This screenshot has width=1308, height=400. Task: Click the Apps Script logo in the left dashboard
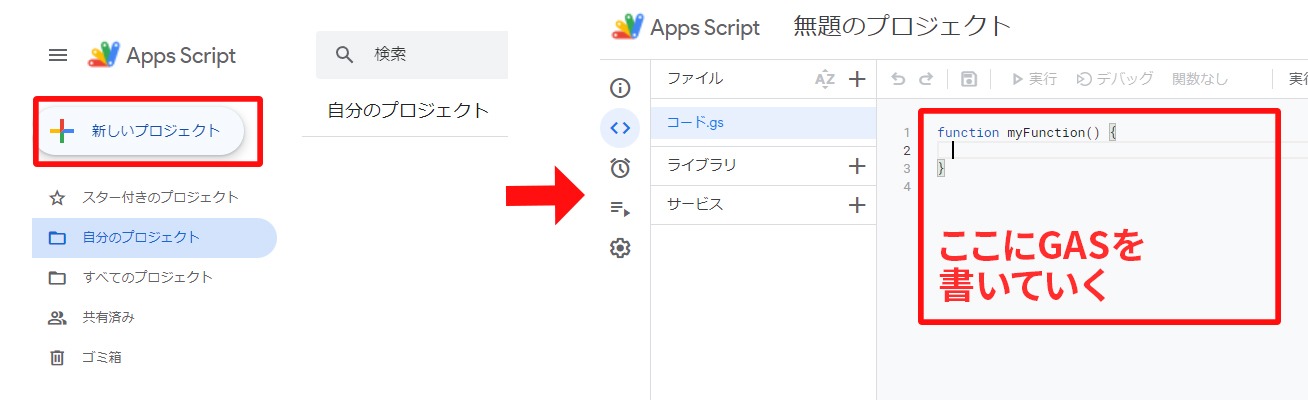[163, 56]
